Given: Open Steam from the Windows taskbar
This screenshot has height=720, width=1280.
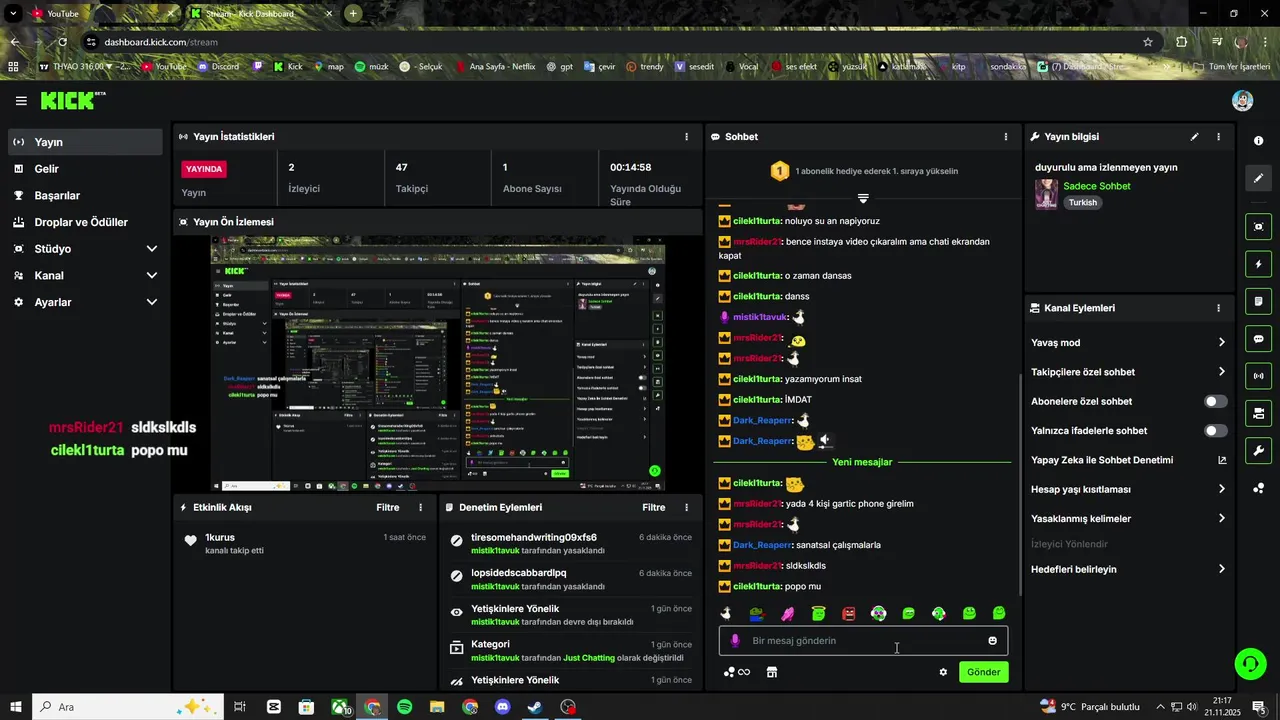Looking at the screenshot, I should pos(535,707).
